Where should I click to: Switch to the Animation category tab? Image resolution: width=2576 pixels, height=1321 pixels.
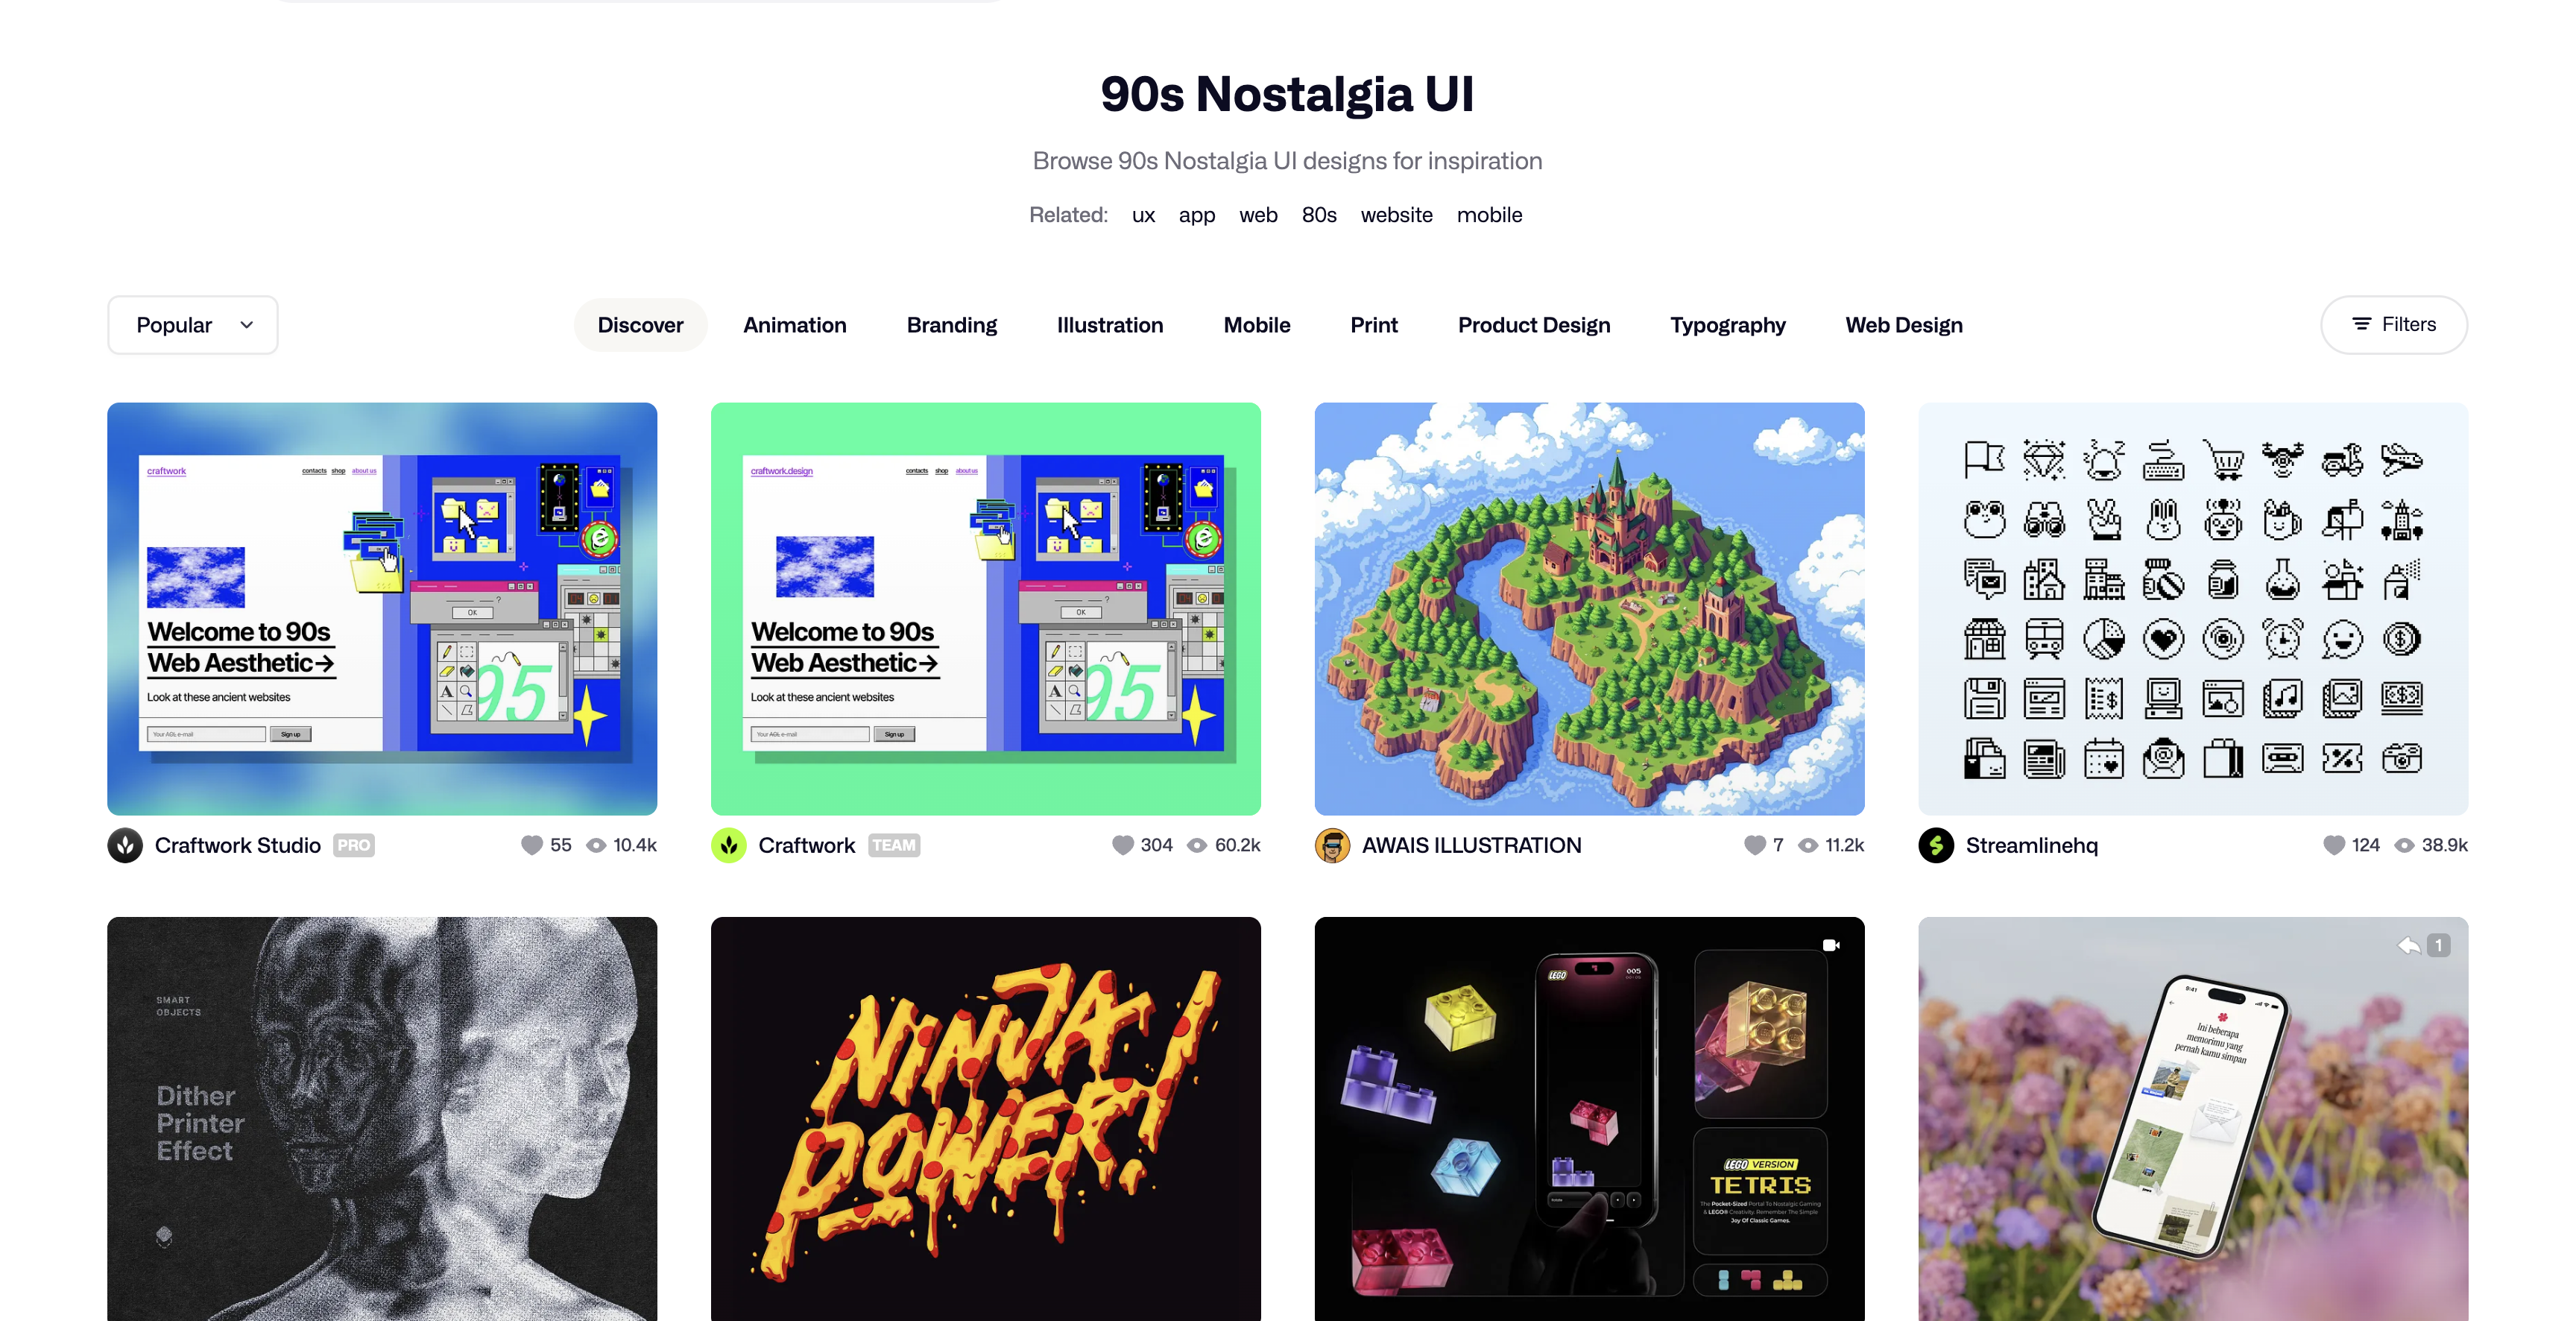click(x=795, y=325)
